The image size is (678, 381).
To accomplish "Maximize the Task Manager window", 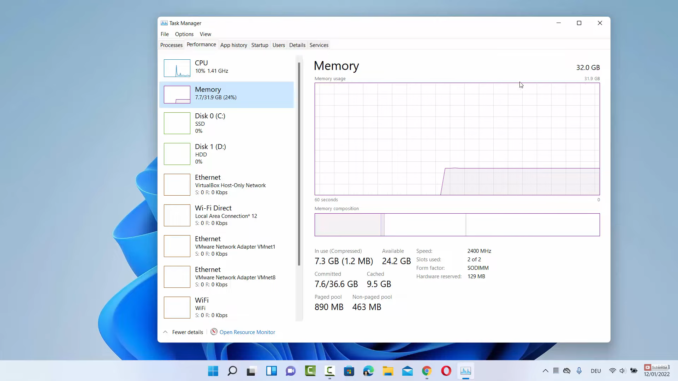I will pyautogui.click(x=579, y=23).
